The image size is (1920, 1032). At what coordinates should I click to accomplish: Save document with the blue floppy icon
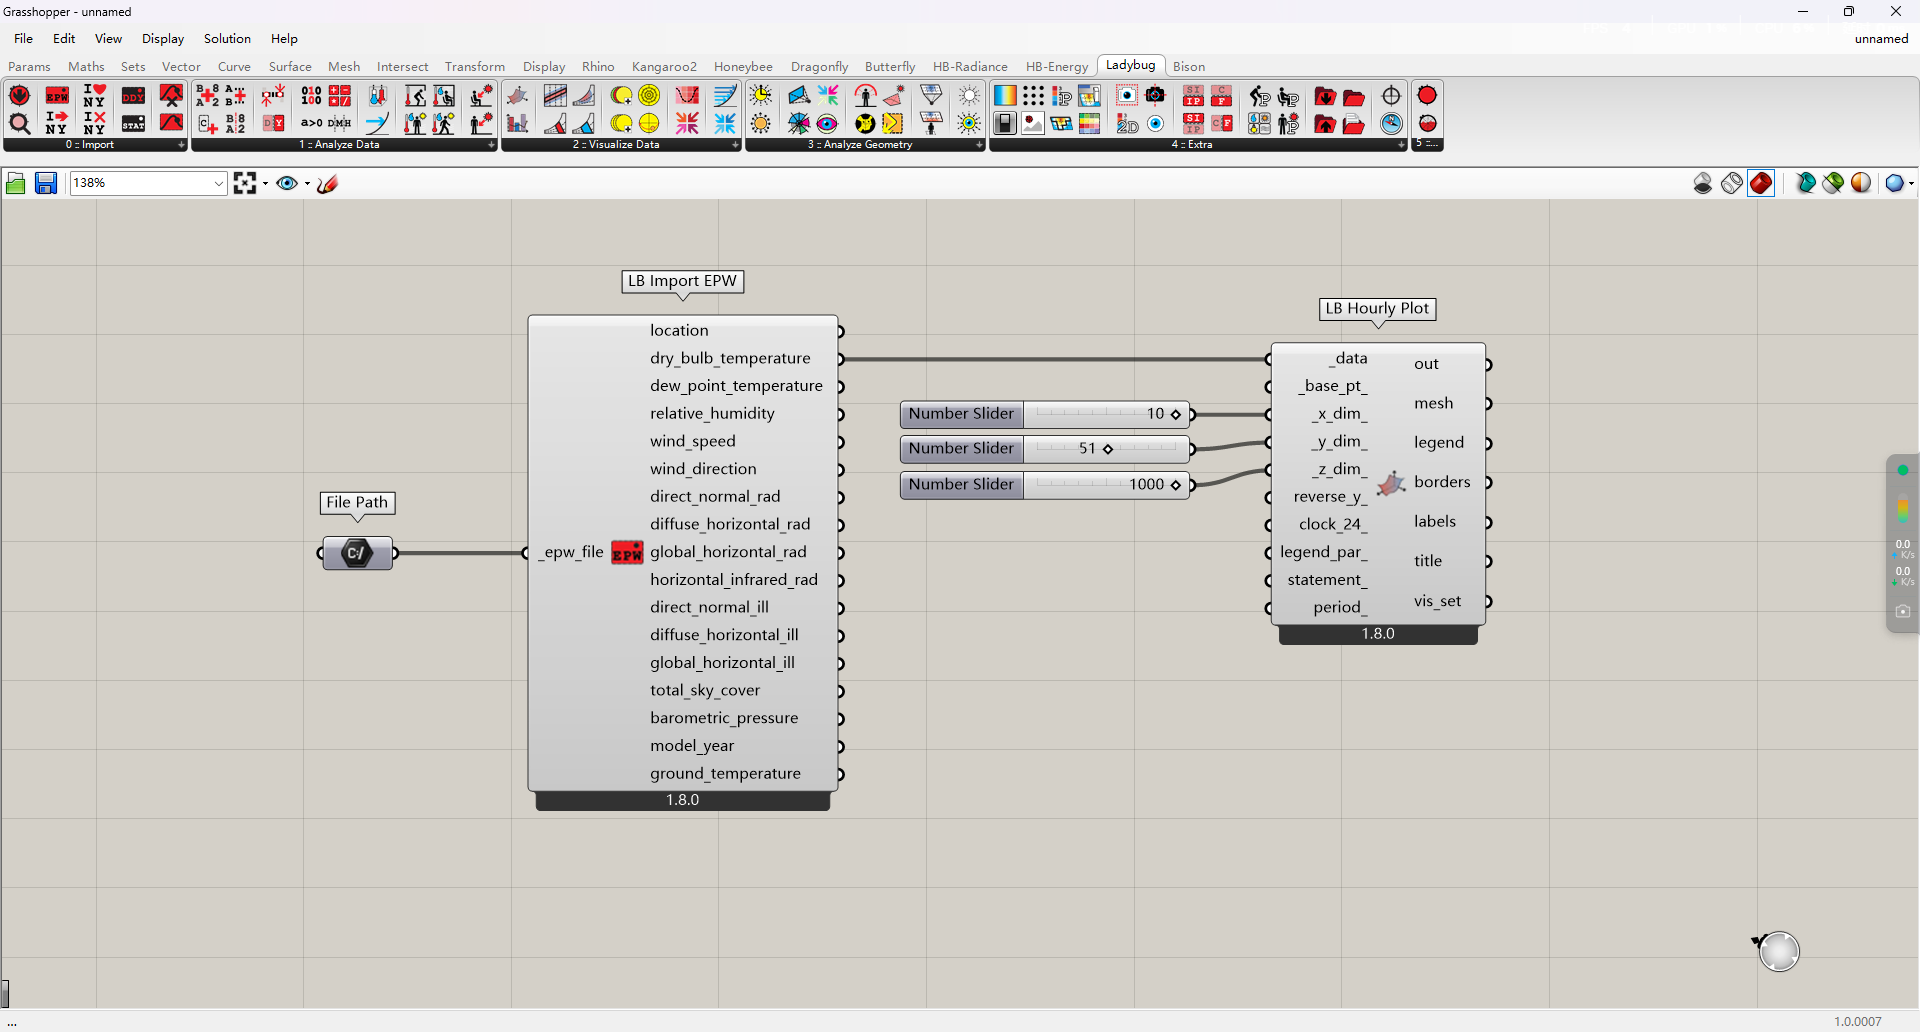click(46, 183)
